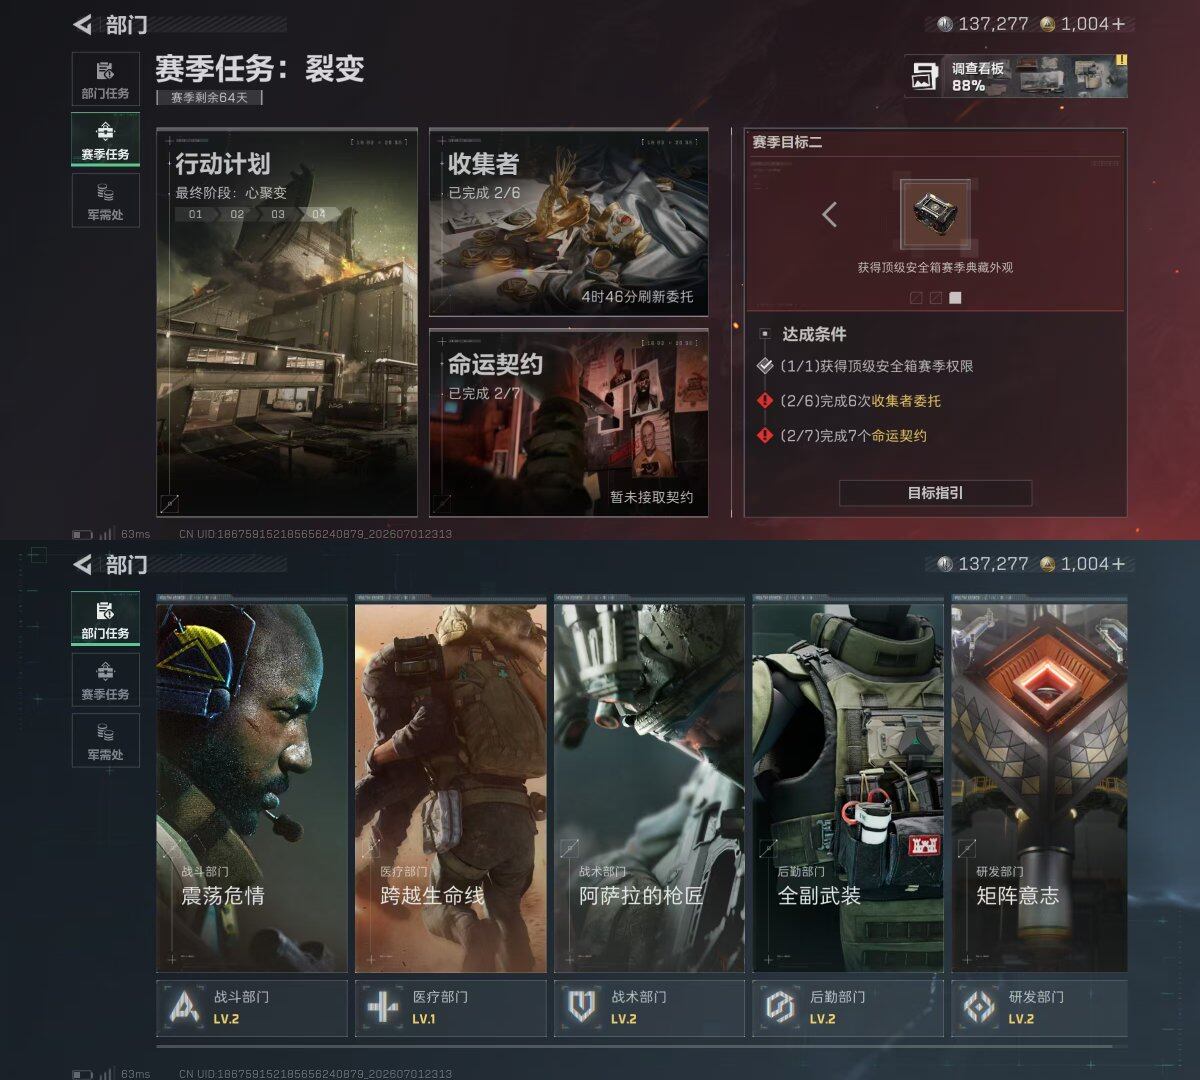Click red warning icon beside 完成6次收集者委托
The width and height of the screenshot is (1200, 1080).
765,401
